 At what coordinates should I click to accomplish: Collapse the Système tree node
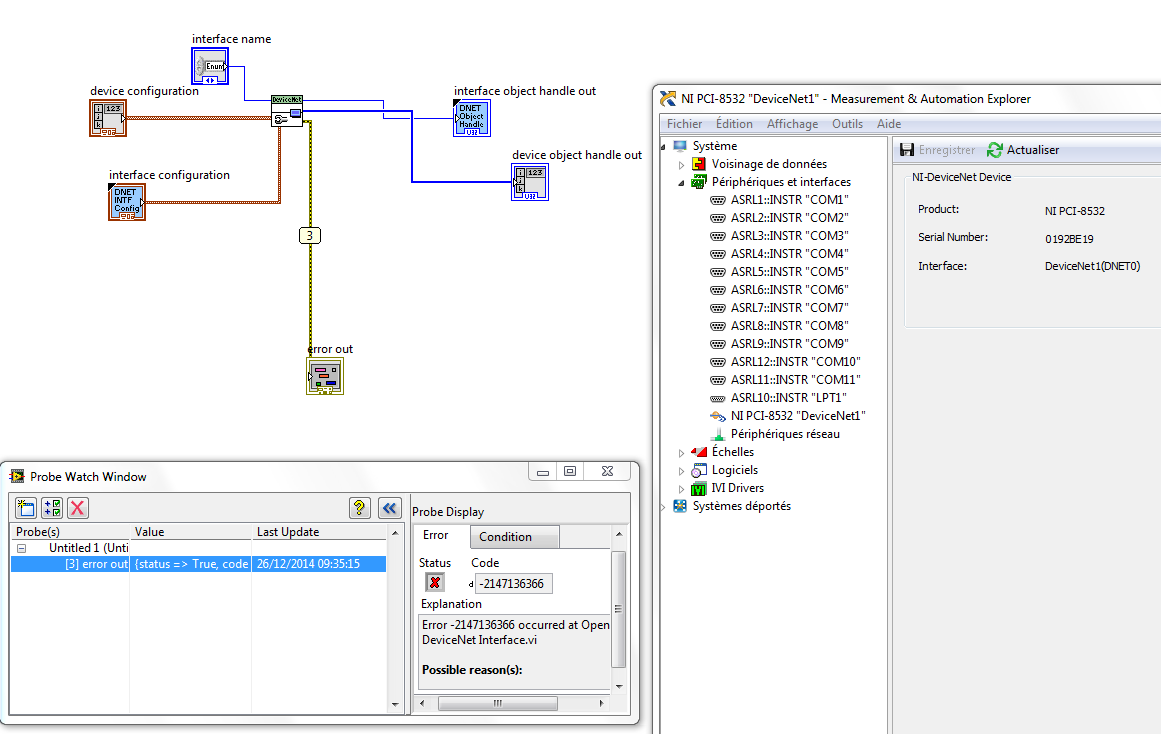pyautogui.click(x=663, y=147)
